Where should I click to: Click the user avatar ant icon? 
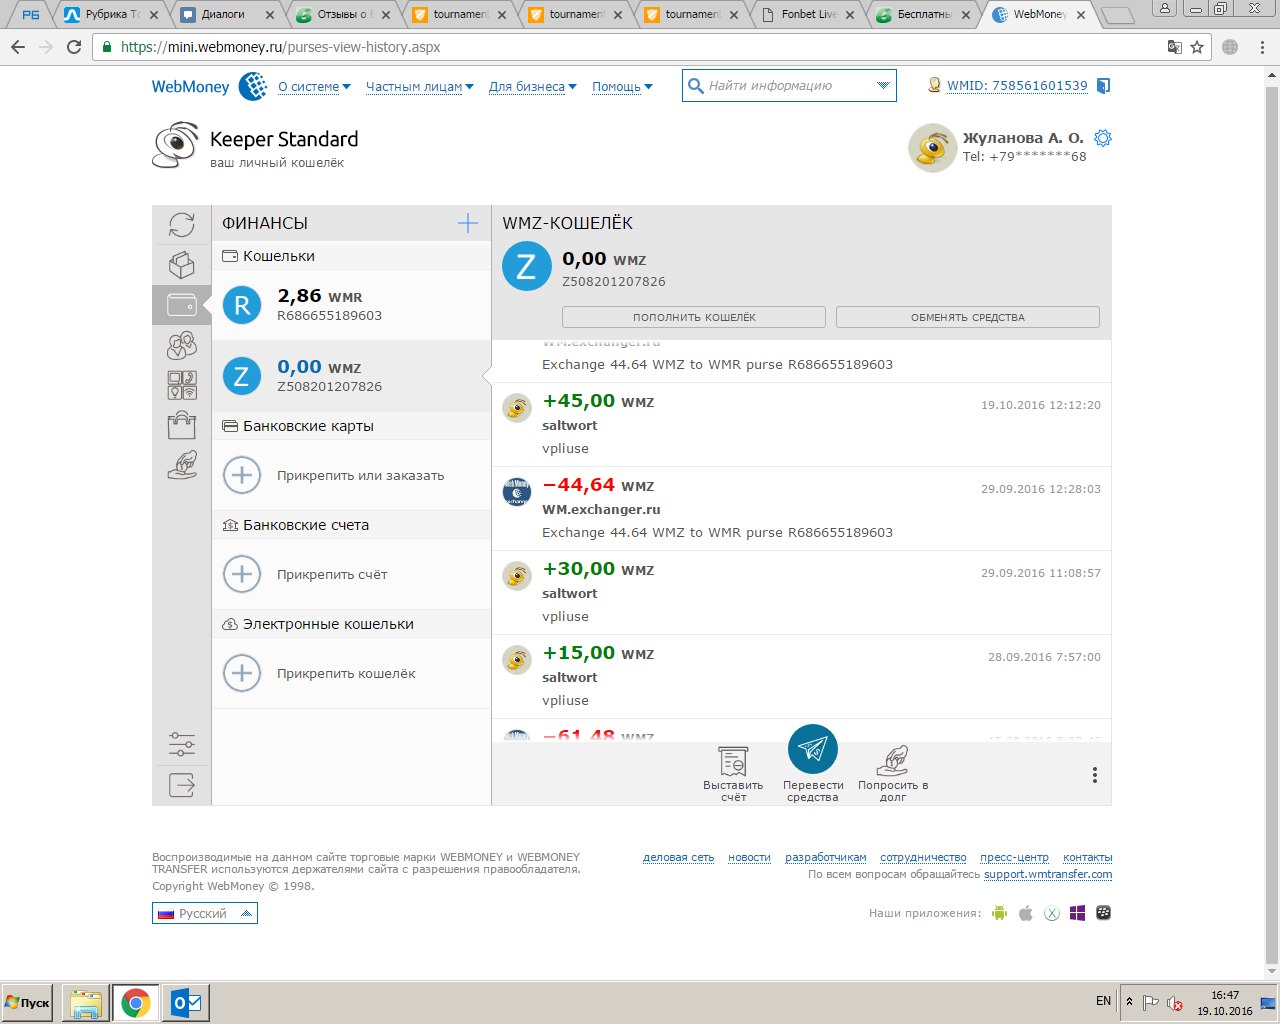[x=932, y=148]
